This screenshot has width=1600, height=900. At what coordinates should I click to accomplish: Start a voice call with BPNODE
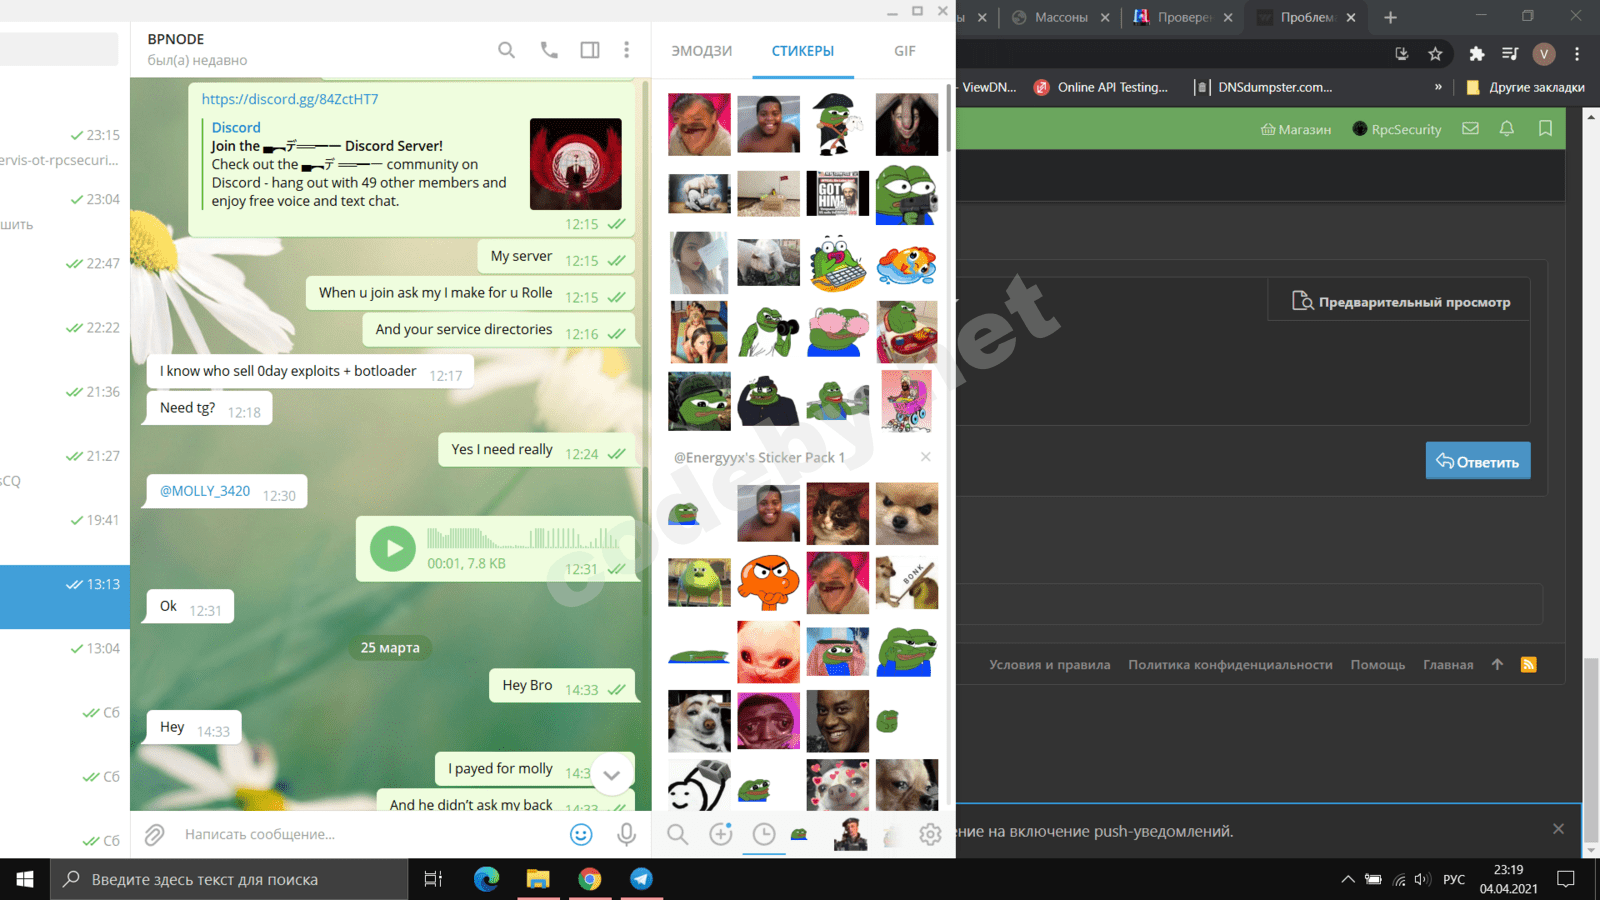[x=549, y=50]
